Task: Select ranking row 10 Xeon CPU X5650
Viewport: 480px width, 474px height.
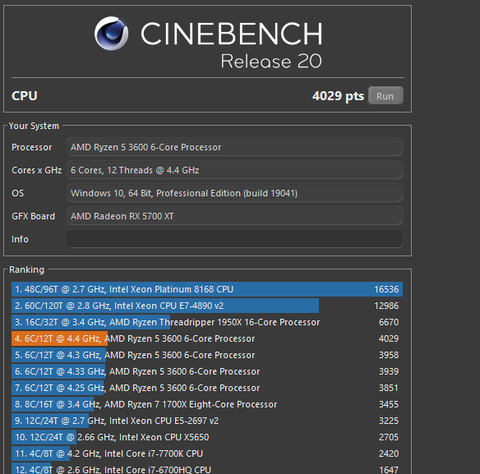Action: (207, 437)
